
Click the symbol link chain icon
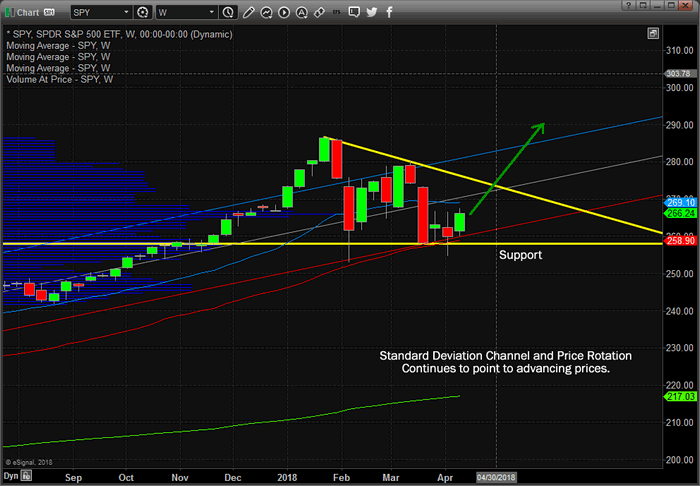point(319,12)
